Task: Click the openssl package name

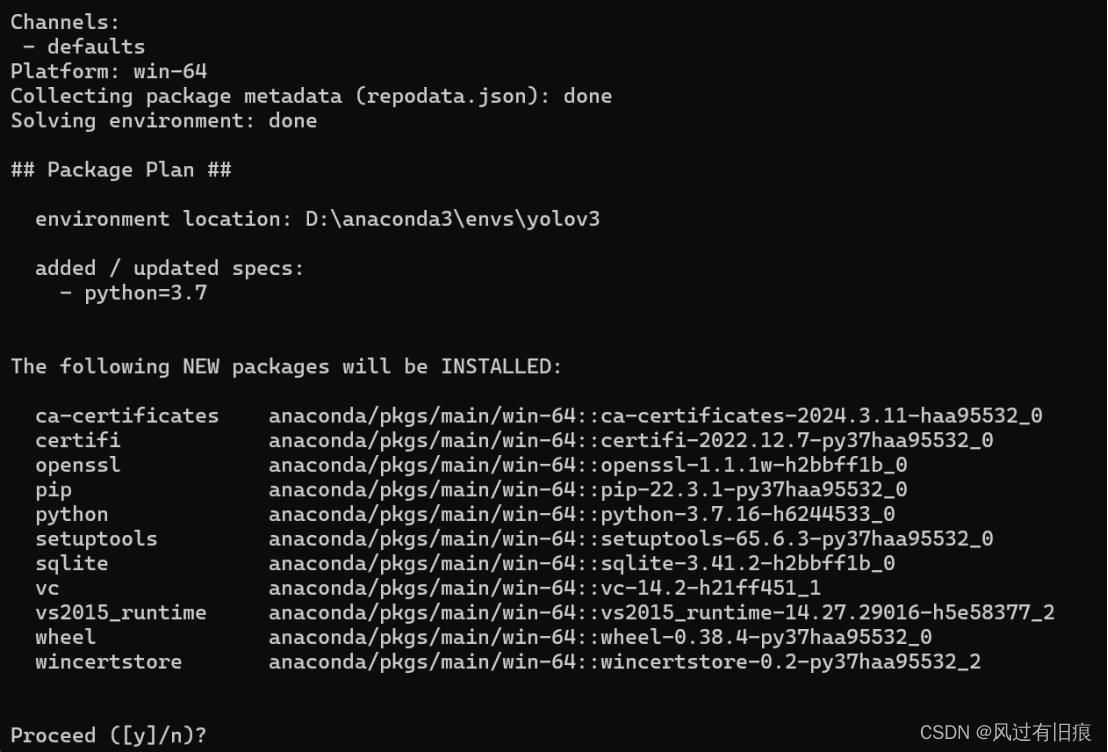Action: [x=78, y=465]
